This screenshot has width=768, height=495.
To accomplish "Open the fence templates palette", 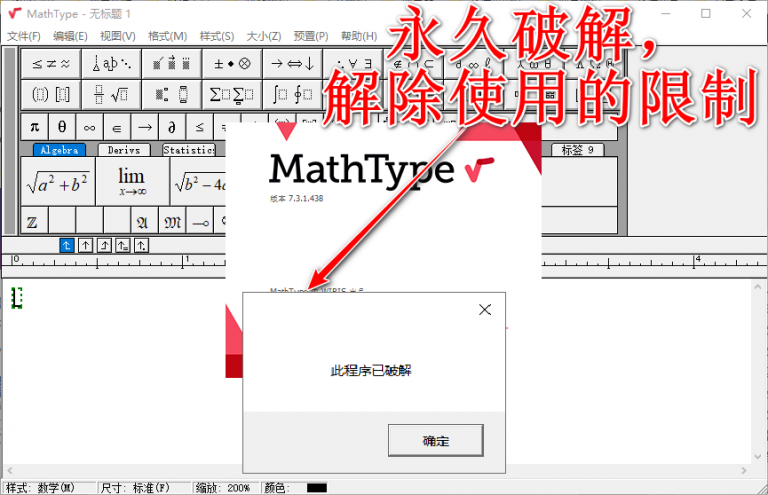I will (51, 94).
